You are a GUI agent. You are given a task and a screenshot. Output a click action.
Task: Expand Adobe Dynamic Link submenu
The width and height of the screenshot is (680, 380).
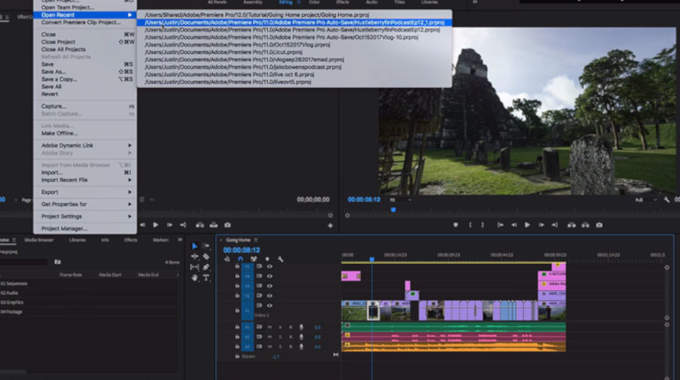[x=85, y=145]
